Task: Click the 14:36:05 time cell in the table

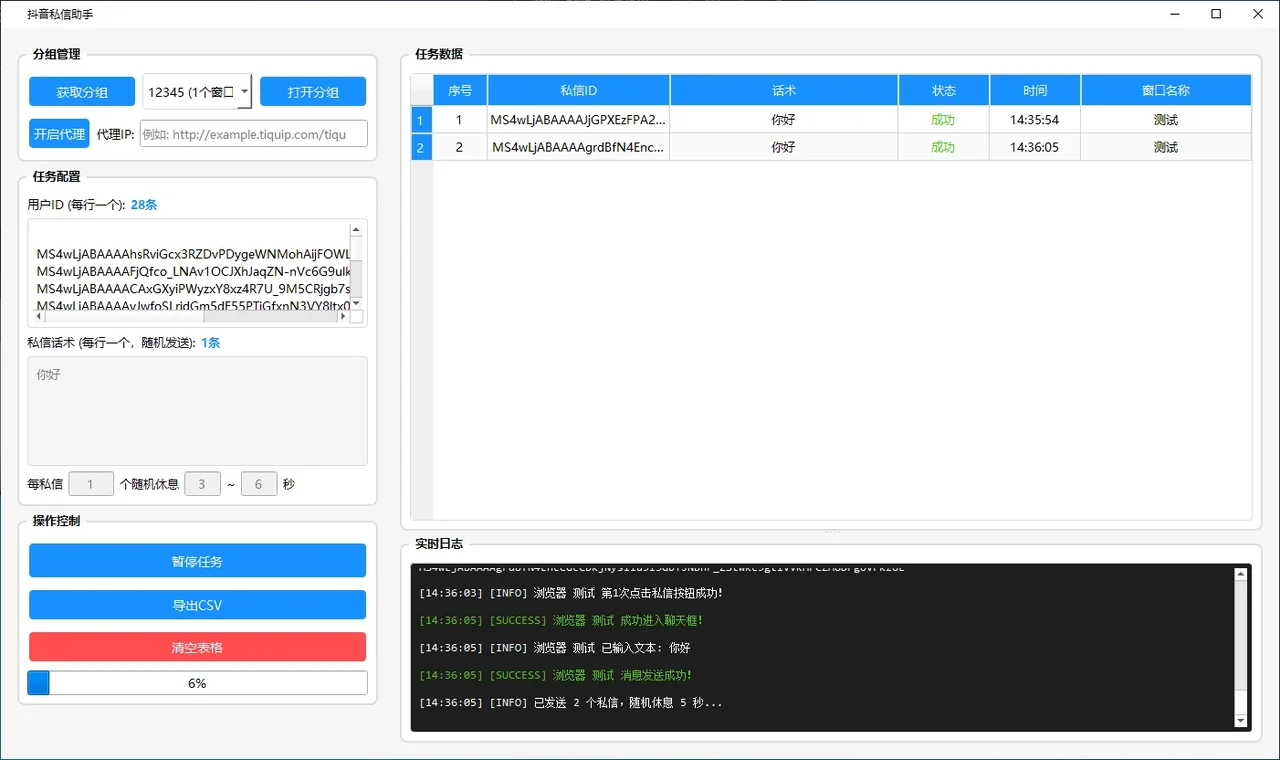Action: coord(1035,147)
